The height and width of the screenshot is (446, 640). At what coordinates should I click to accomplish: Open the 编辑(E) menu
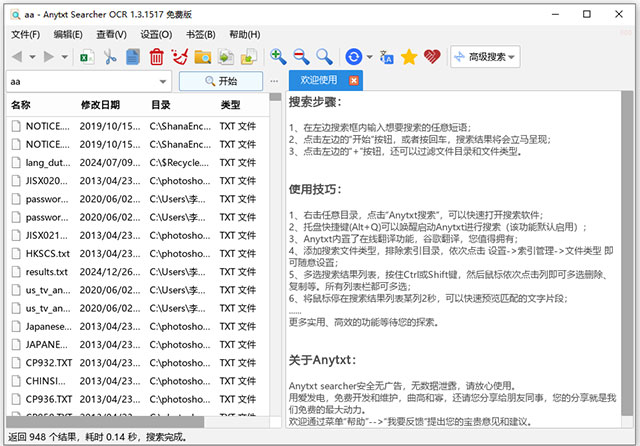(x=68, y=35)
